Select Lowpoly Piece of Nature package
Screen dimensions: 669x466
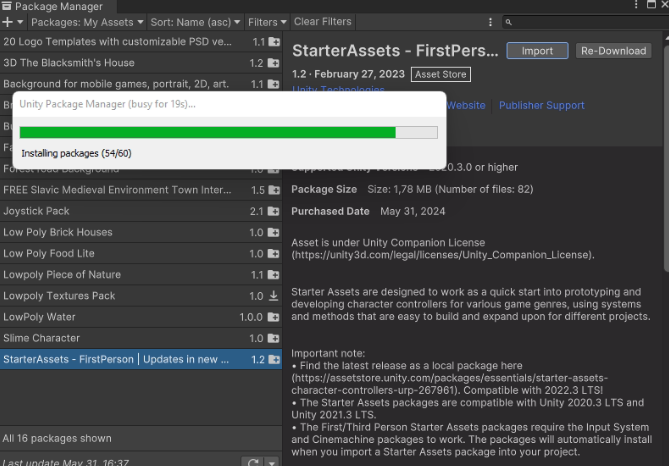(x=141, y=275)
